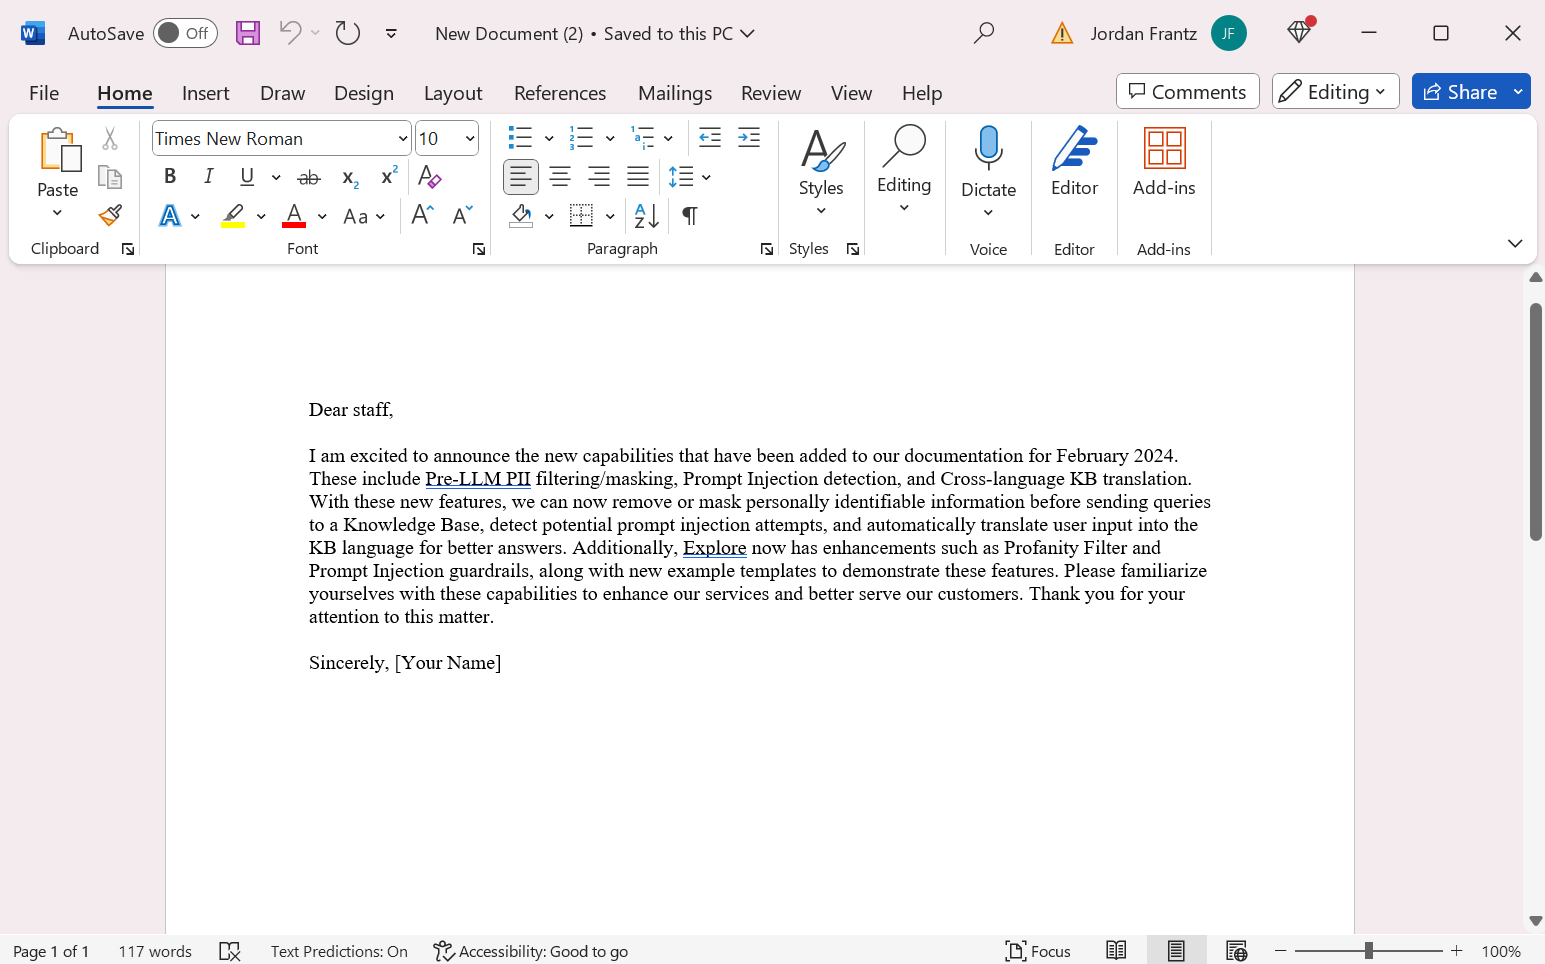Apply superscript formatting
This screenshot has height=964, width=1545.
coord(389,177)
